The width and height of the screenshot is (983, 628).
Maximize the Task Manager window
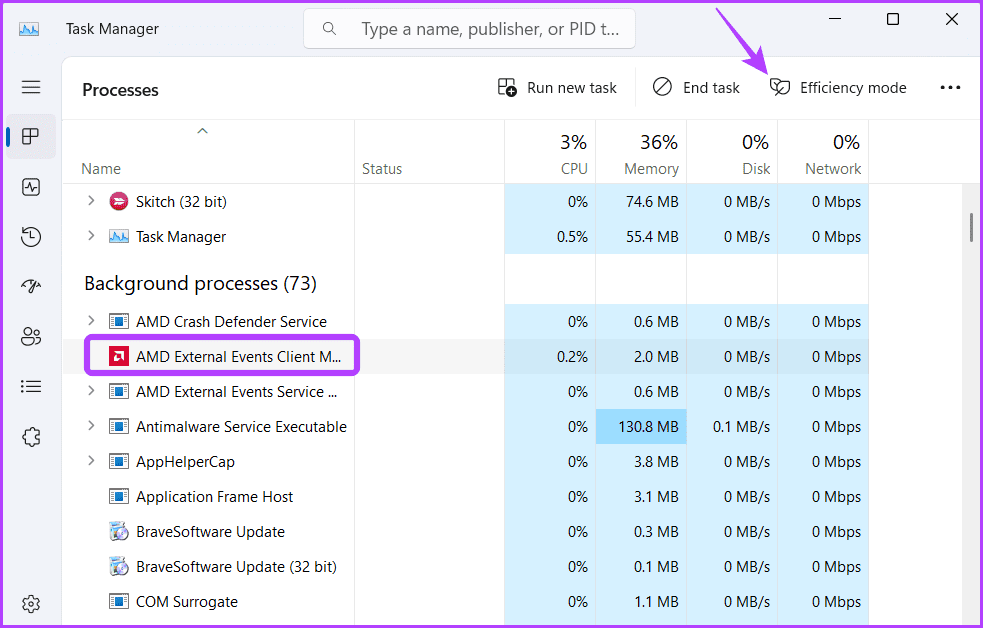pos(893,19)
